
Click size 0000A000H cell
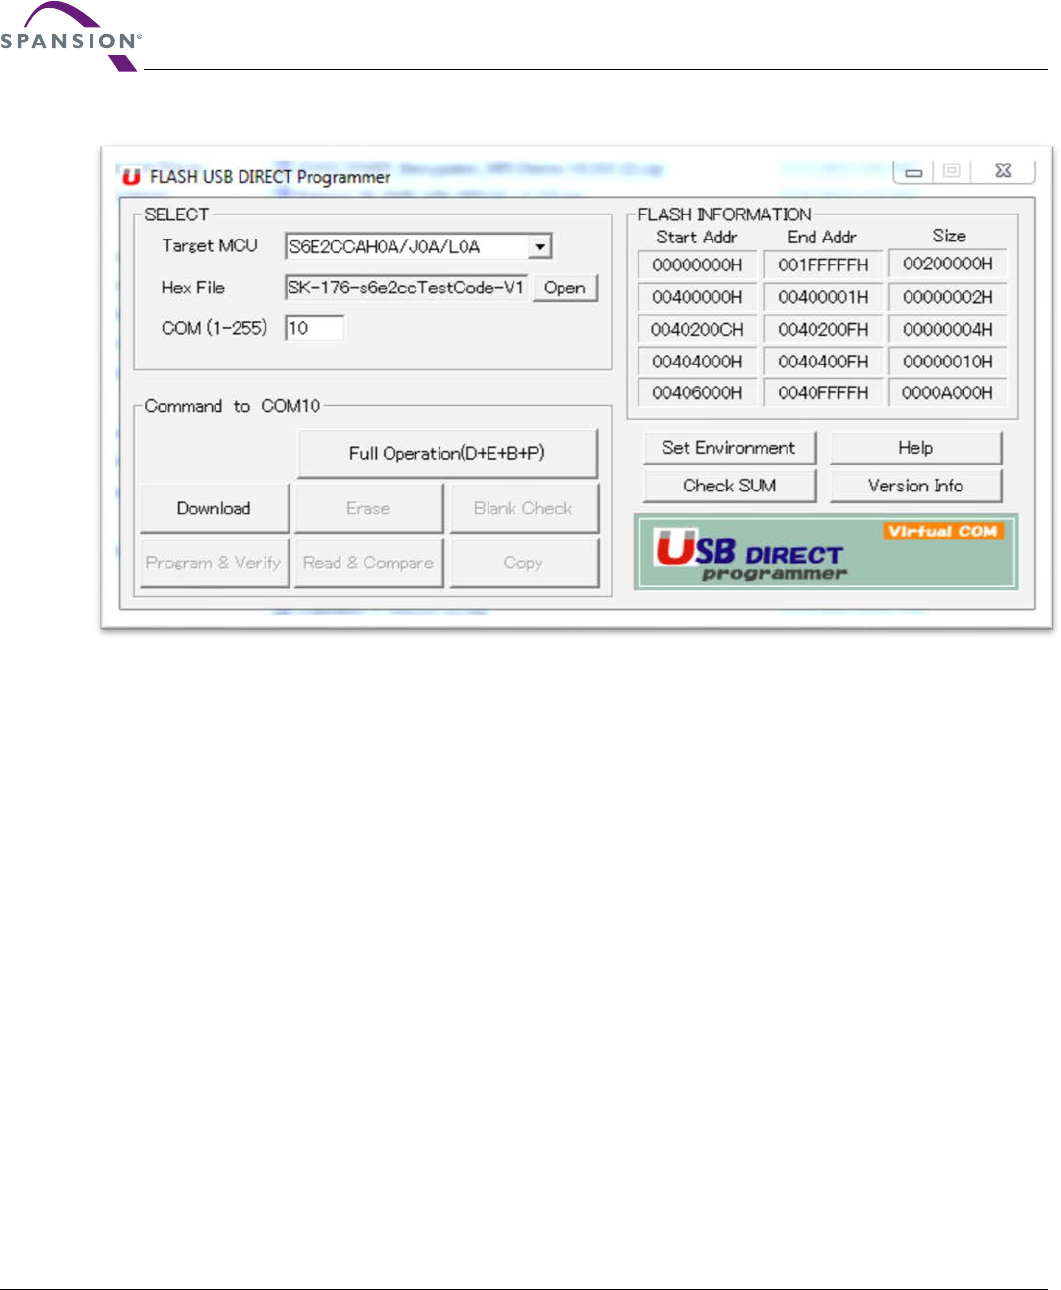coord(948,393)
